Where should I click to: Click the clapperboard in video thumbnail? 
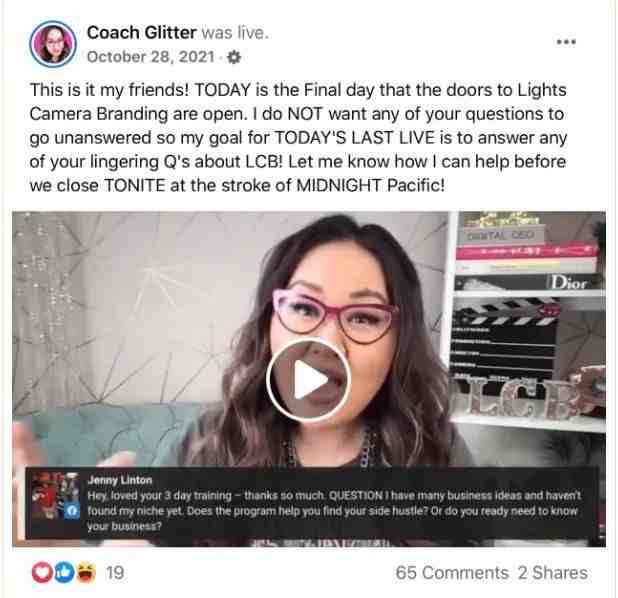(506, 336)
